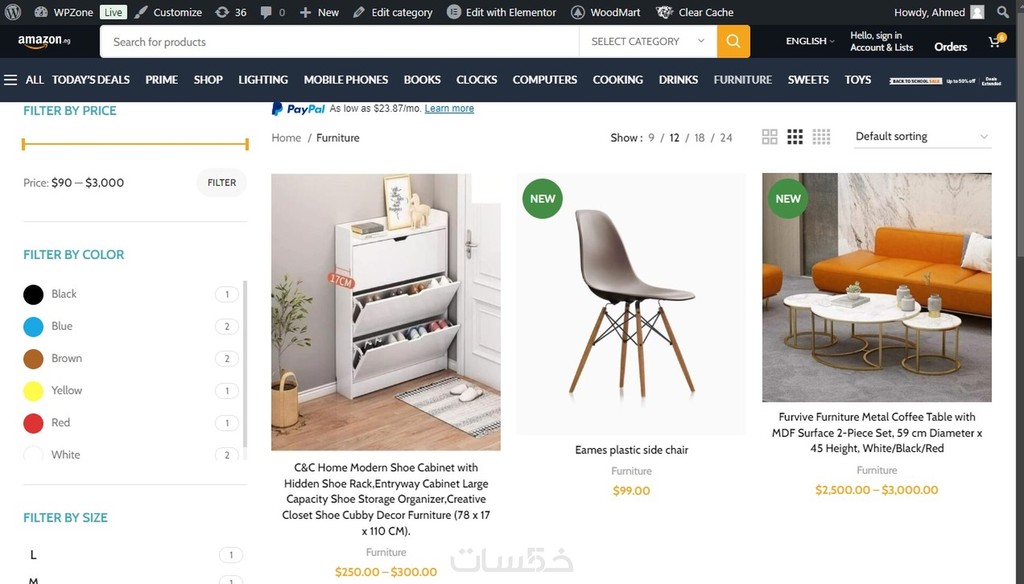The height and width of the screenshot is (584, 1024).
Task: Click the price FILTER button
Action: pyautogui.click(x=221, y=183)
